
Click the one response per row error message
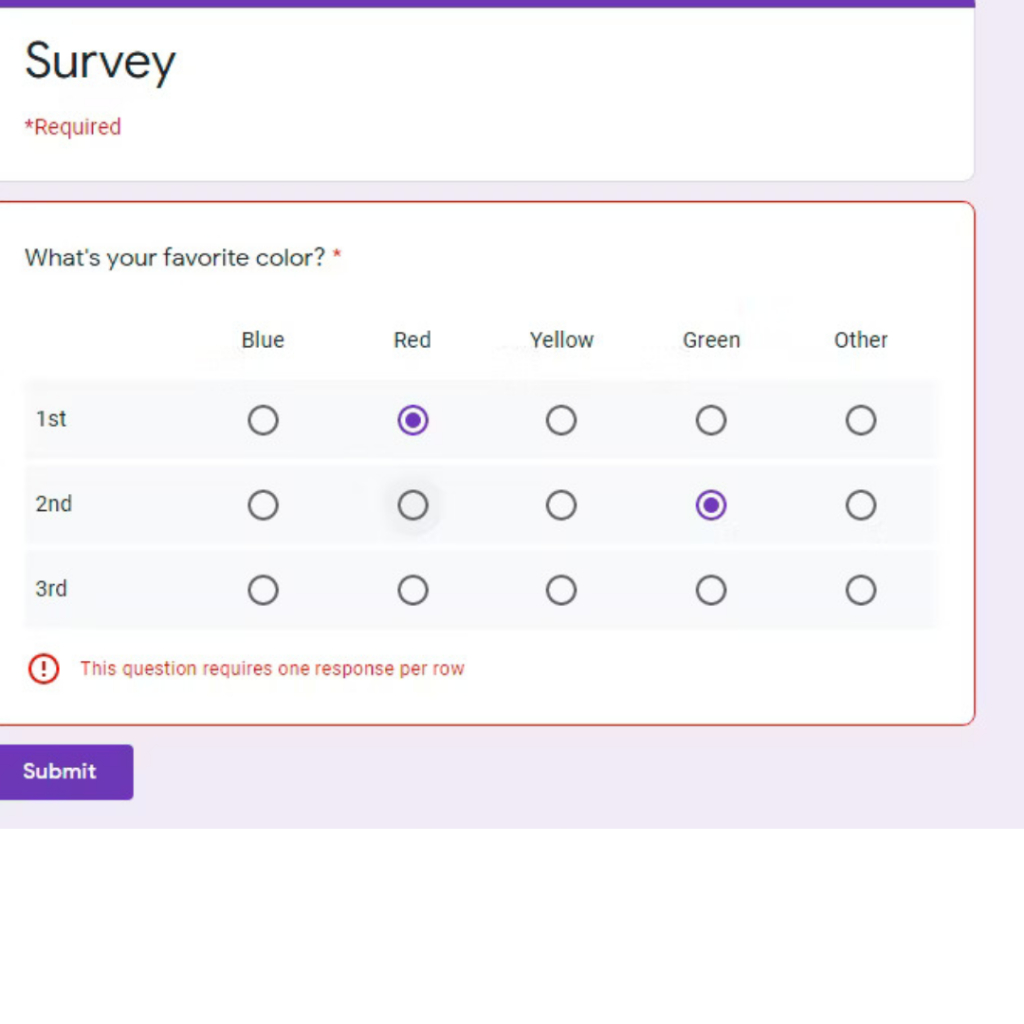tap(272, 669)
